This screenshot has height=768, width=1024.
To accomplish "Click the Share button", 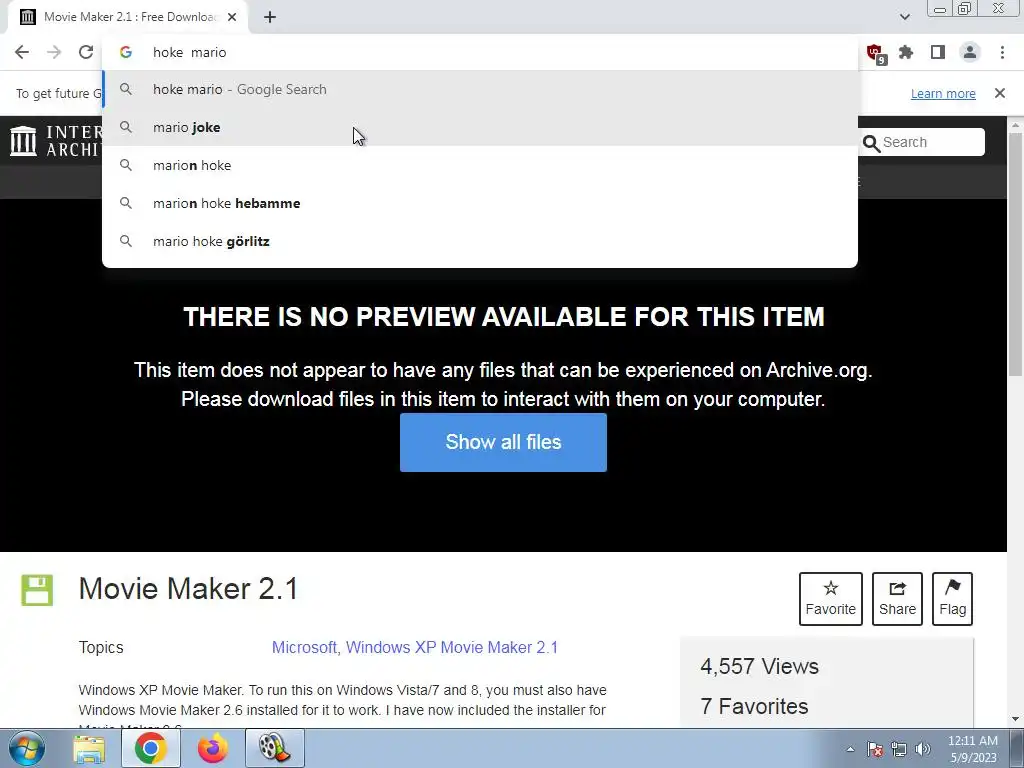I will 897,599.
